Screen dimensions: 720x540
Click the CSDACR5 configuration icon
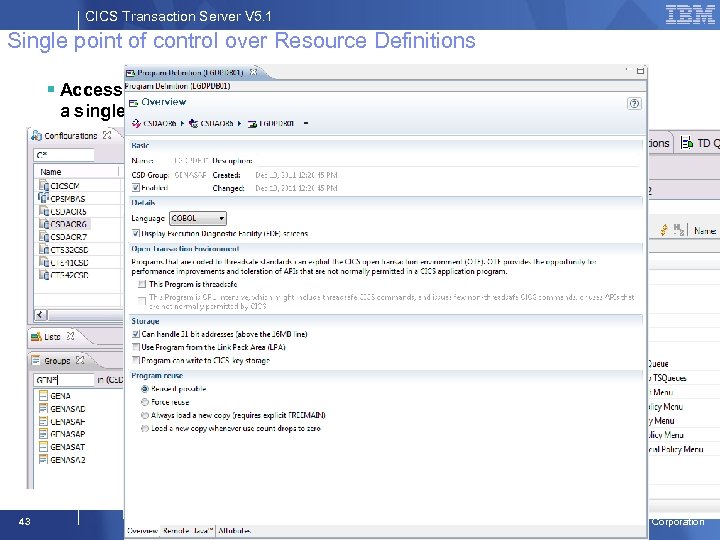pos(44,211)
